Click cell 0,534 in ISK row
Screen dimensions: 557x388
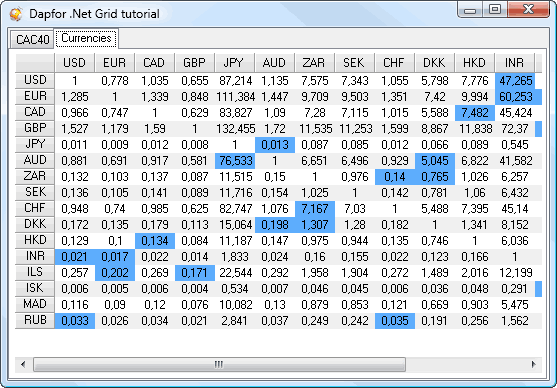tap(235, 289)
